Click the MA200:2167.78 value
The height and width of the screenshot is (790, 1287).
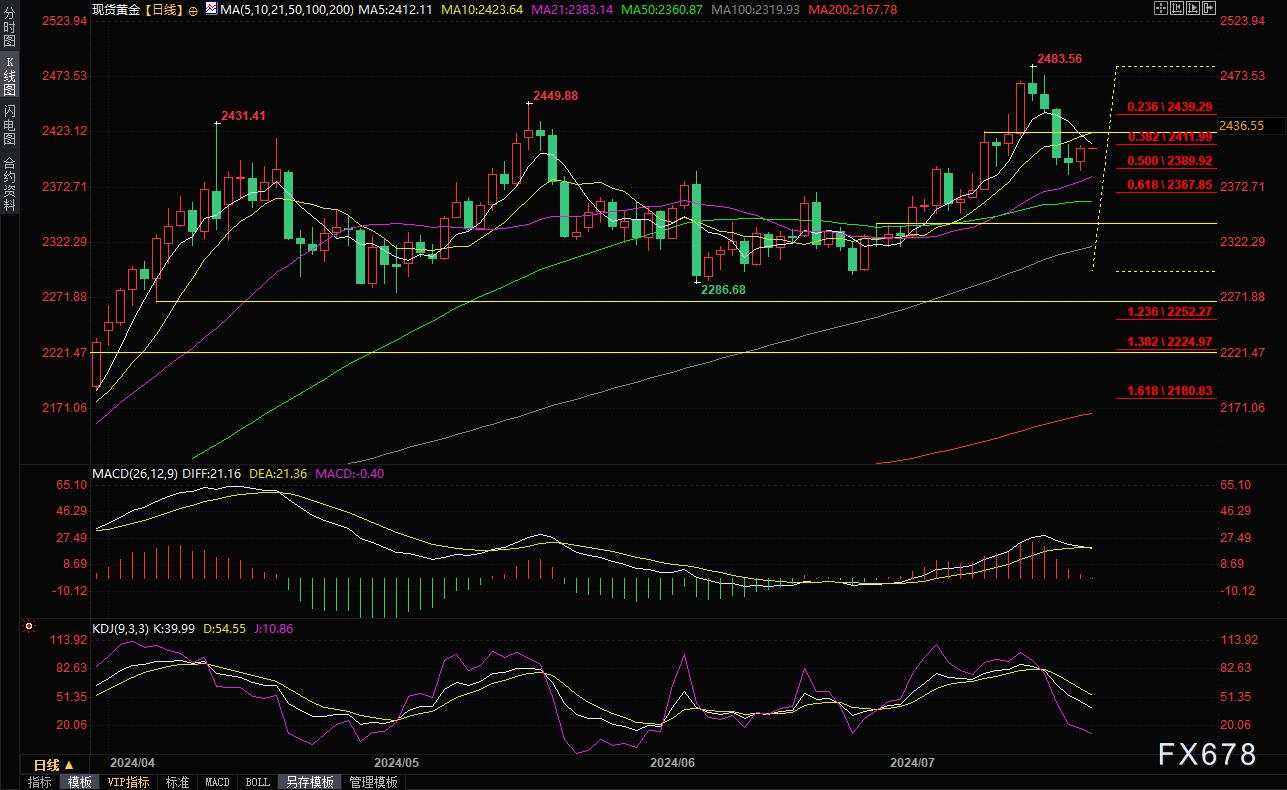[x=853, y=9]
